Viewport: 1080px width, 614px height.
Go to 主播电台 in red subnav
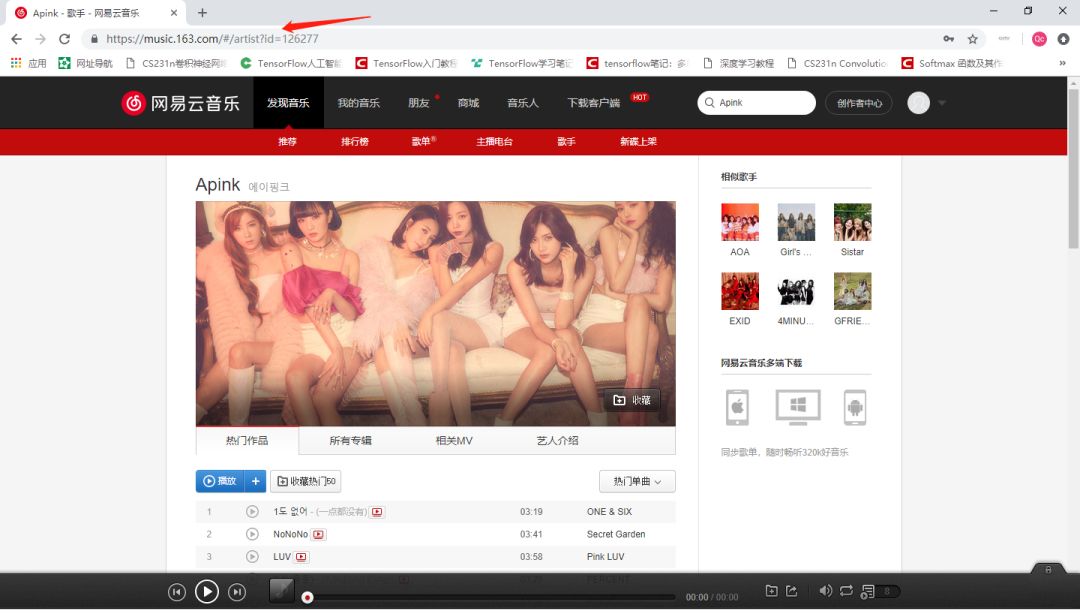pyautogui.click(x=494, y=141)
